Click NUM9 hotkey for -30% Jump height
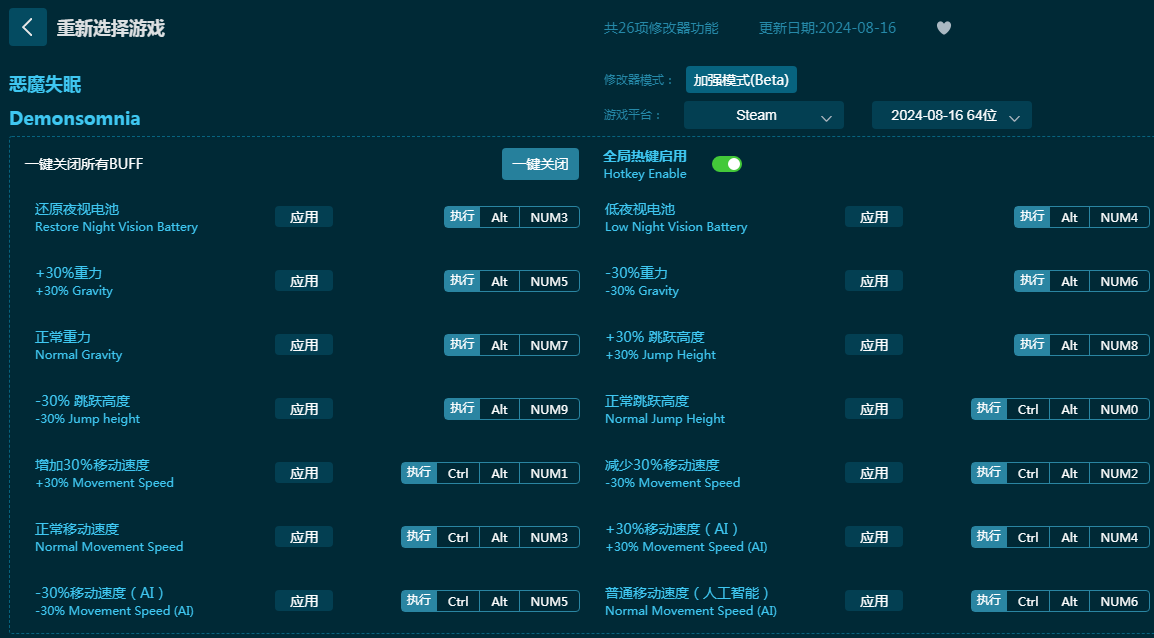1154x638 pixels. coord(549,409)
